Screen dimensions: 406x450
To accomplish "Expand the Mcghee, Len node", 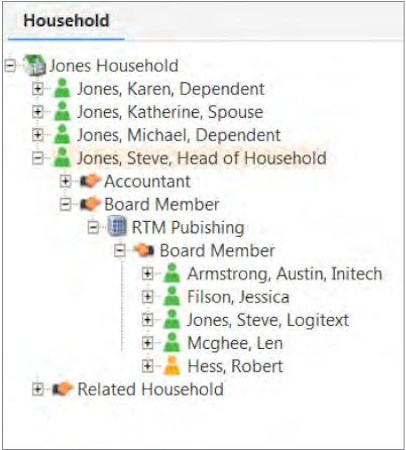I will click(x=147, y=343).
